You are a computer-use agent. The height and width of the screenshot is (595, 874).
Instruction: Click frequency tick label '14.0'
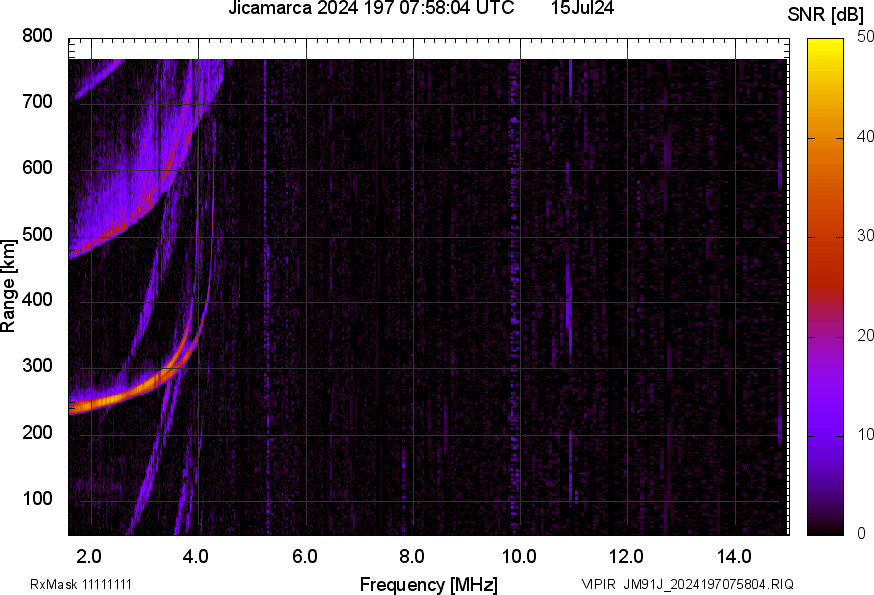tap(734, 556)
